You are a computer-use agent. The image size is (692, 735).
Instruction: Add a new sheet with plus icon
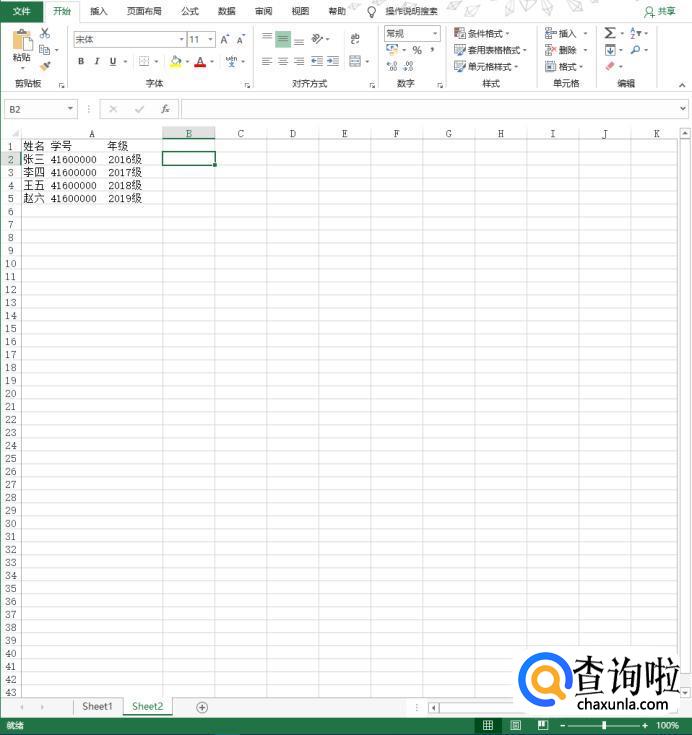coord(202,707)
